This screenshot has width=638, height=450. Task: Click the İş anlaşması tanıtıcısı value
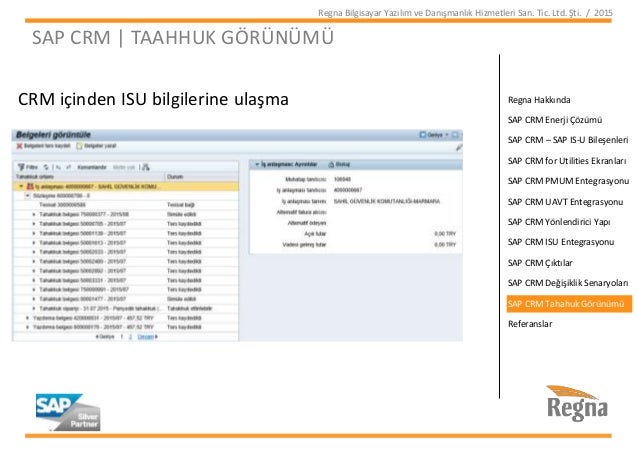(348, 190)
